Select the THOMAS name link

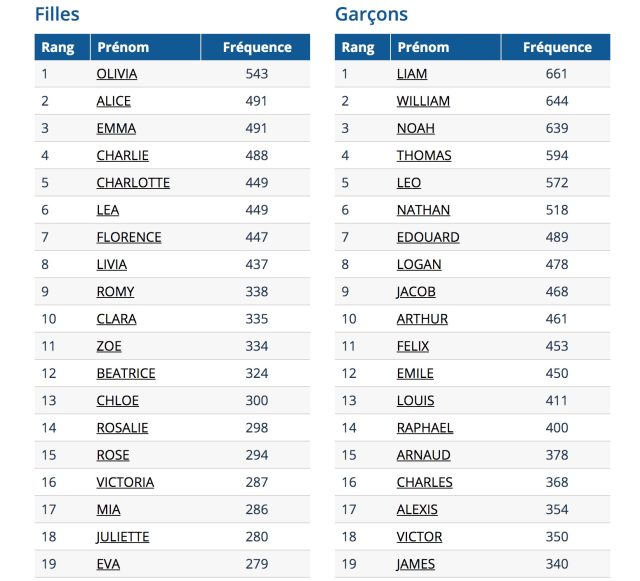click(x=424, y=156)
